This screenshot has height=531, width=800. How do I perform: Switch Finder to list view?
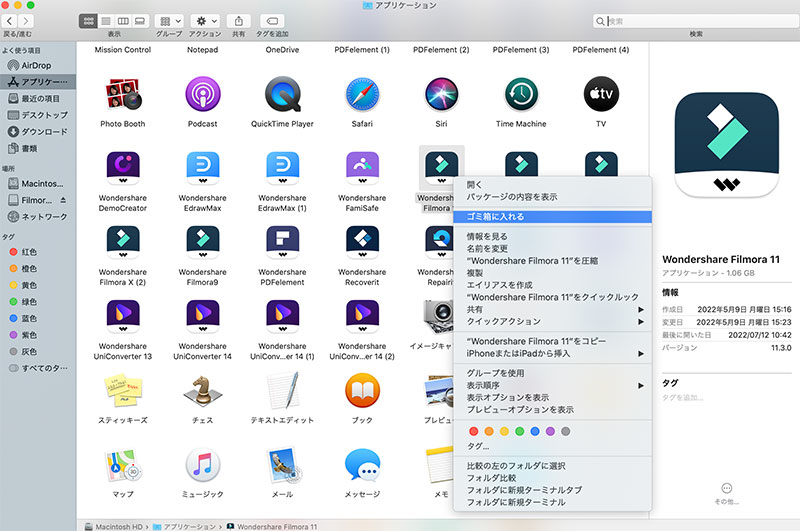[106, 21]
